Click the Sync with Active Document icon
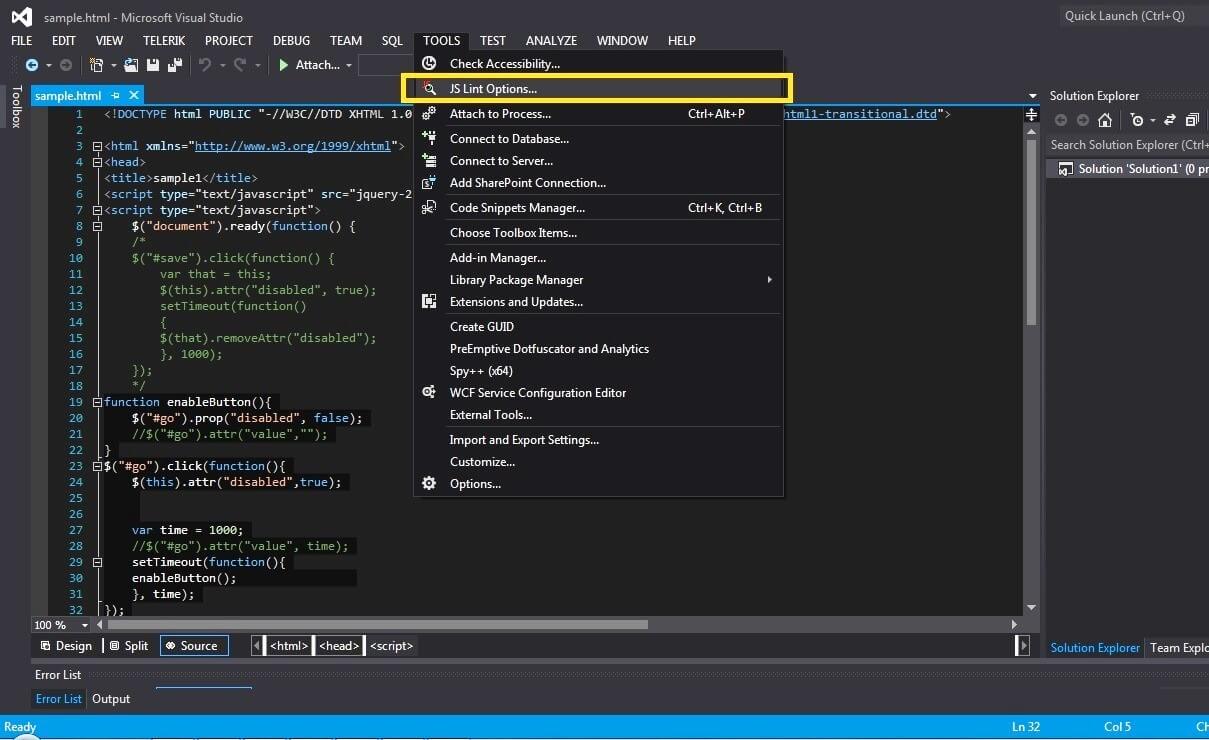Screen dimensions: 1209x740 (x=1169, y=120)
